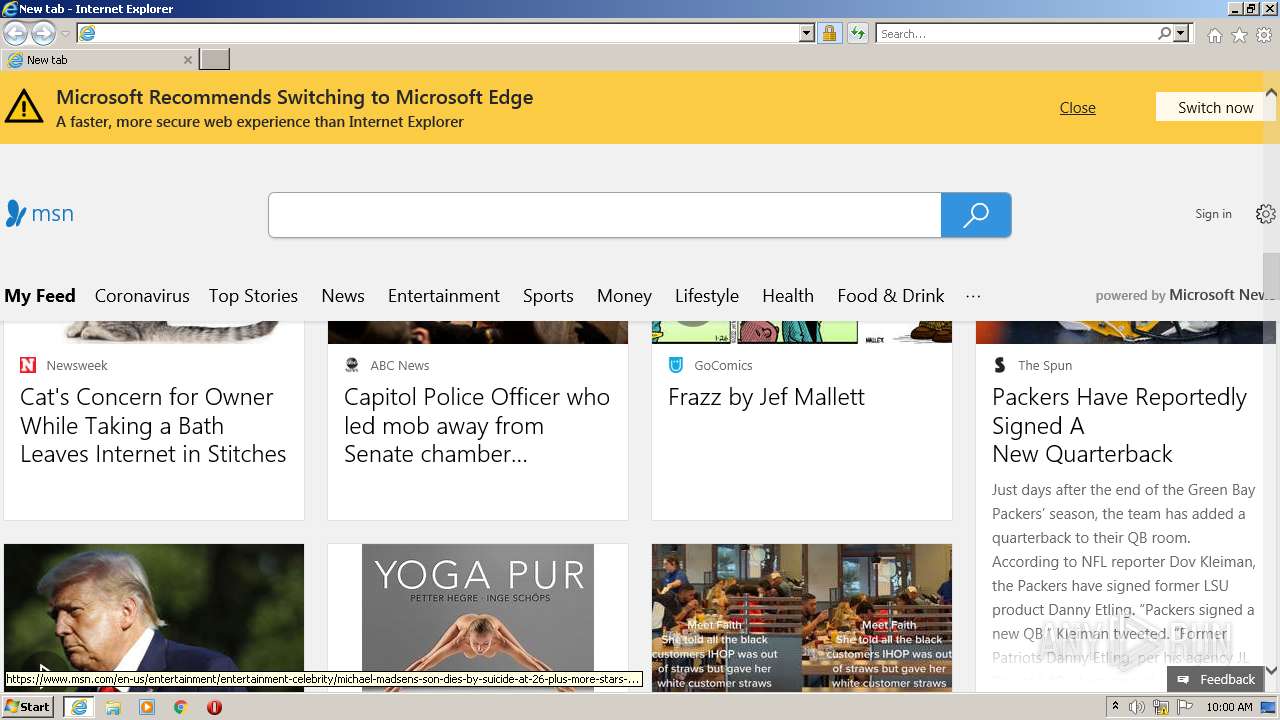Image resolution: width=1280 pixels, height=720 pixels.
Task: Click the 10:00 AM taskbar clock
Action: pos(1229,707)
